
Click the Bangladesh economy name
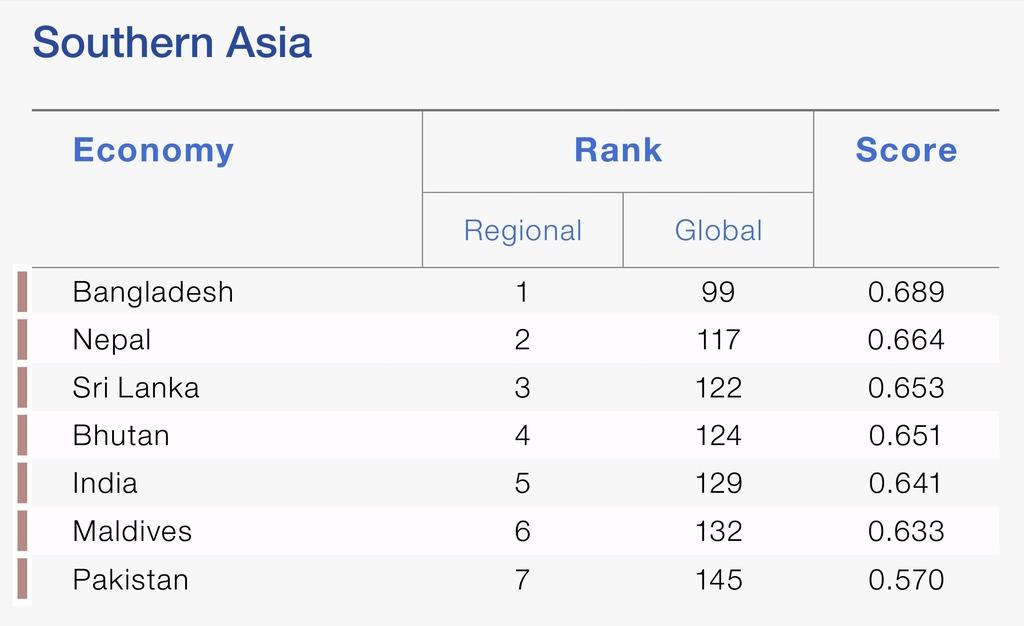(153, 292)
